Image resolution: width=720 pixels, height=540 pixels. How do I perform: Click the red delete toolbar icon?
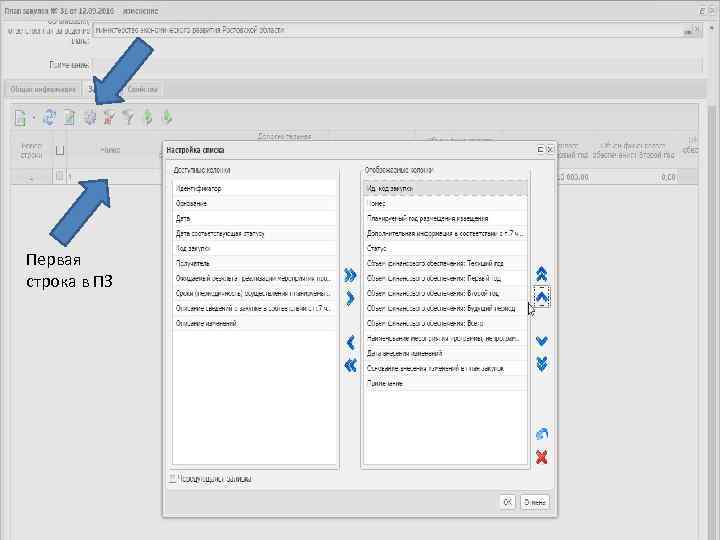[109, 118]
